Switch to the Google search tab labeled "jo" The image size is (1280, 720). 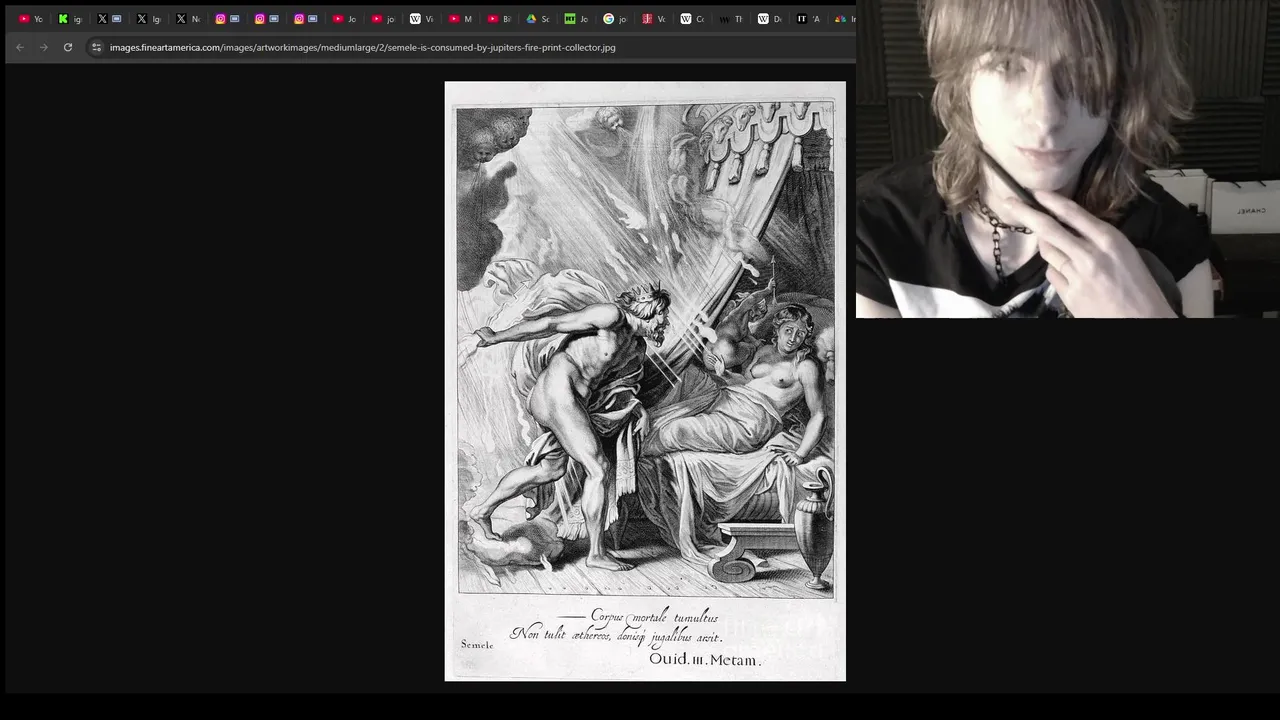click(616, 19)
